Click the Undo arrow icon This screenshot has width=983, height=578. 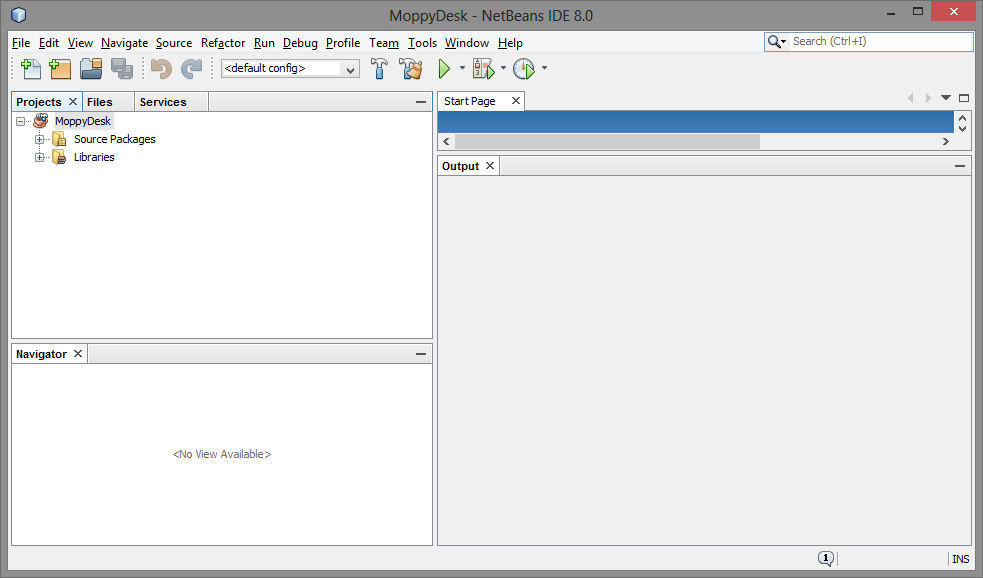pyautogui.click(x=161, y=68)
